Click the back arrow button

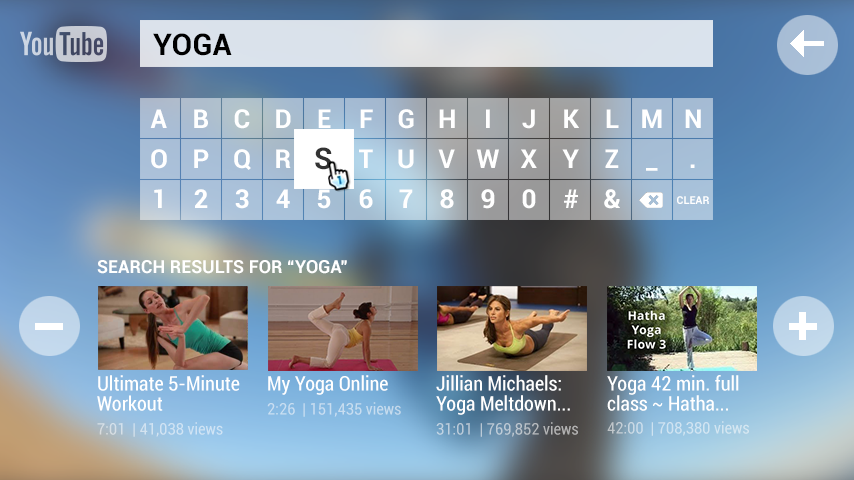[x=807, y=44]
